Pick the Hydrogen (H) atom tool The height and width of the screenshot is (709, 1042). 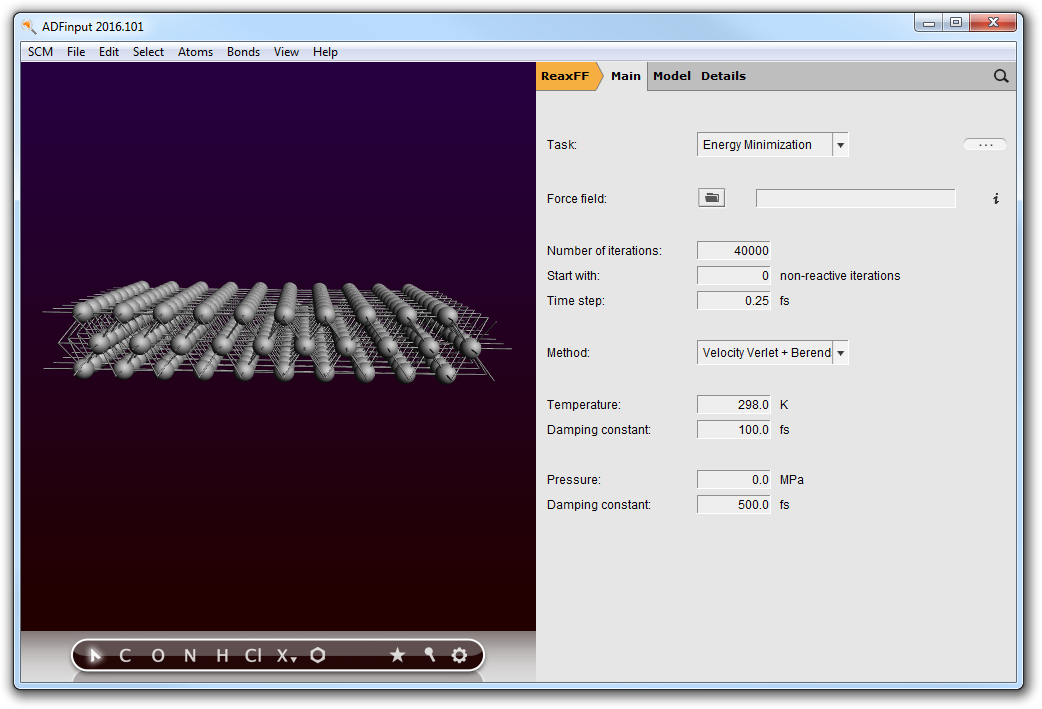(x=222, y=656)
